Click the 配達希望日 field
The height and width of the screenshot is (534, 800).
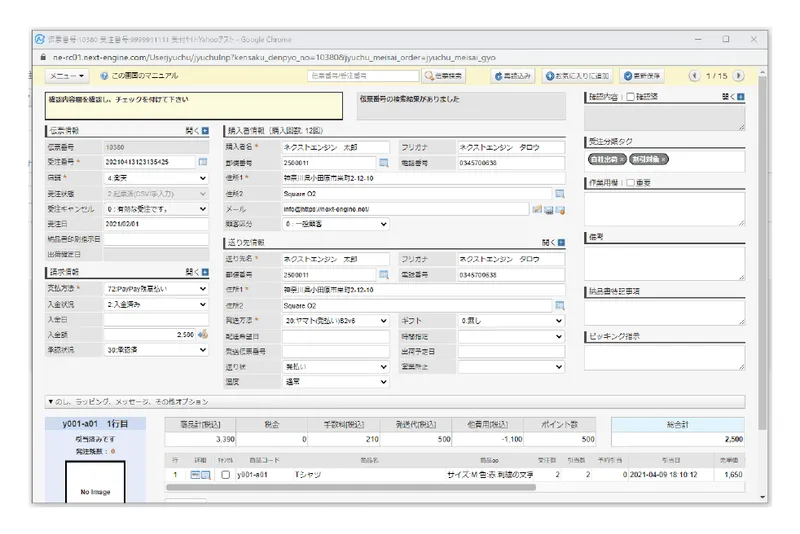[336, 337]
